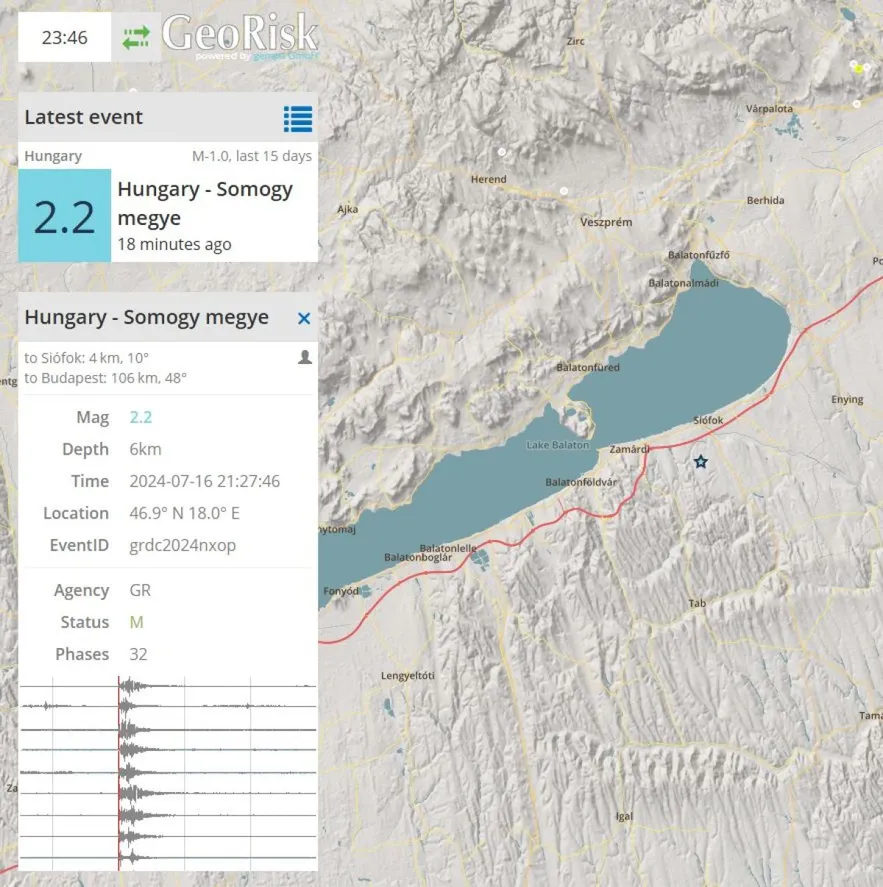Click the Latest event header

[84, 117]
